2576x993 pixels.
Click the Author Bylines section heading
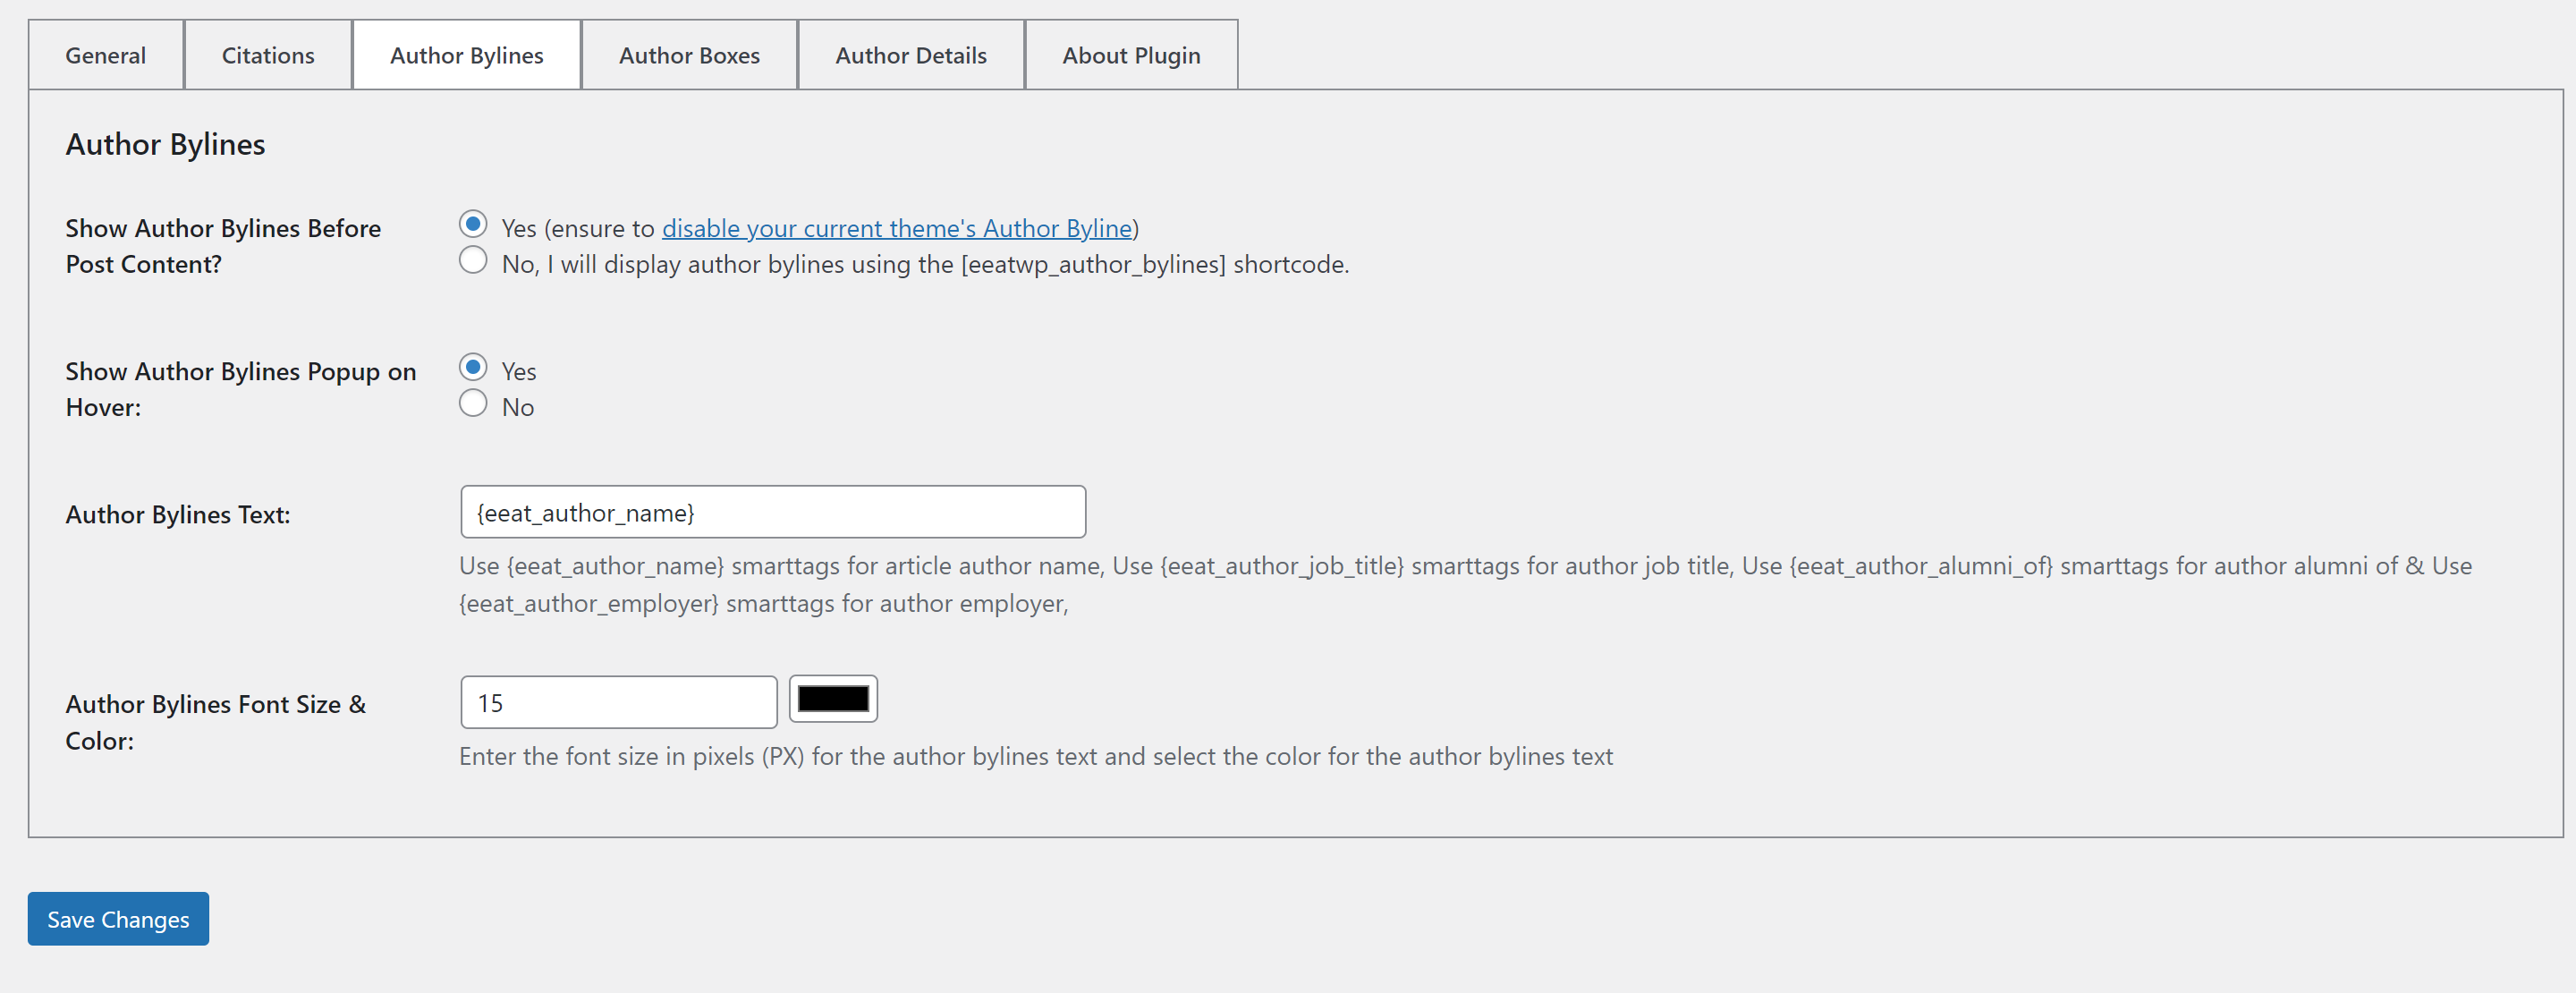(x=165, y=145)
